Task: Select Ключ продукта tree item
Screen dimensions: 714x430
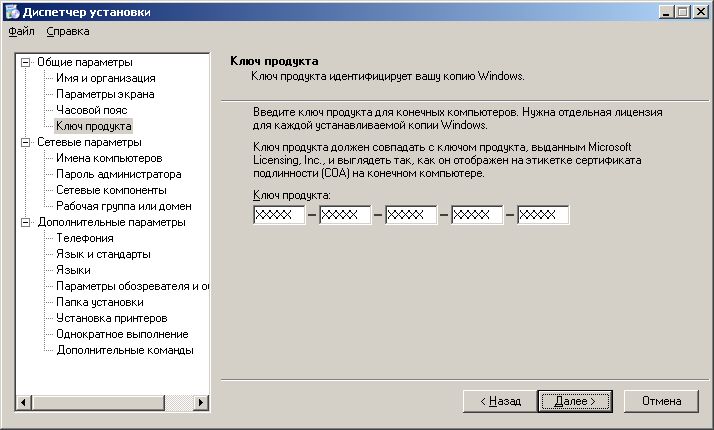Action: 93,126
